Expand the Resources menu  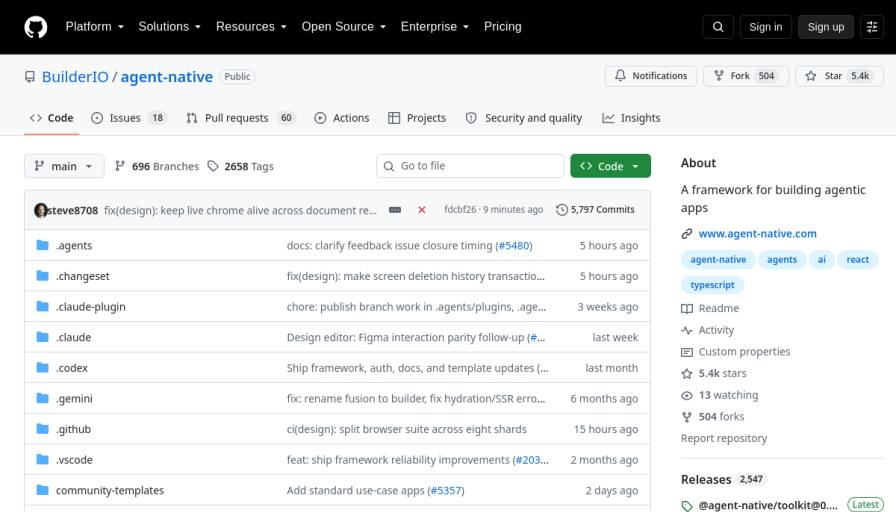(251, 27)
